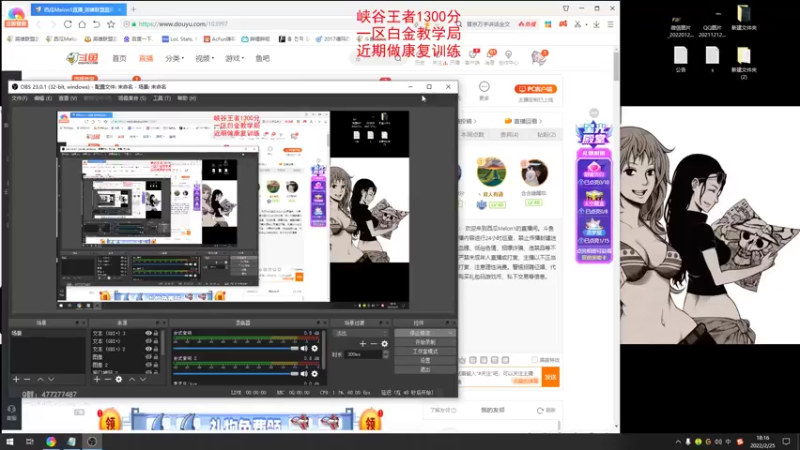Go to 首页 tab on Douyu site
This screenshot has height=450, width=800.
pyautogui.click(x=119, y=58)
